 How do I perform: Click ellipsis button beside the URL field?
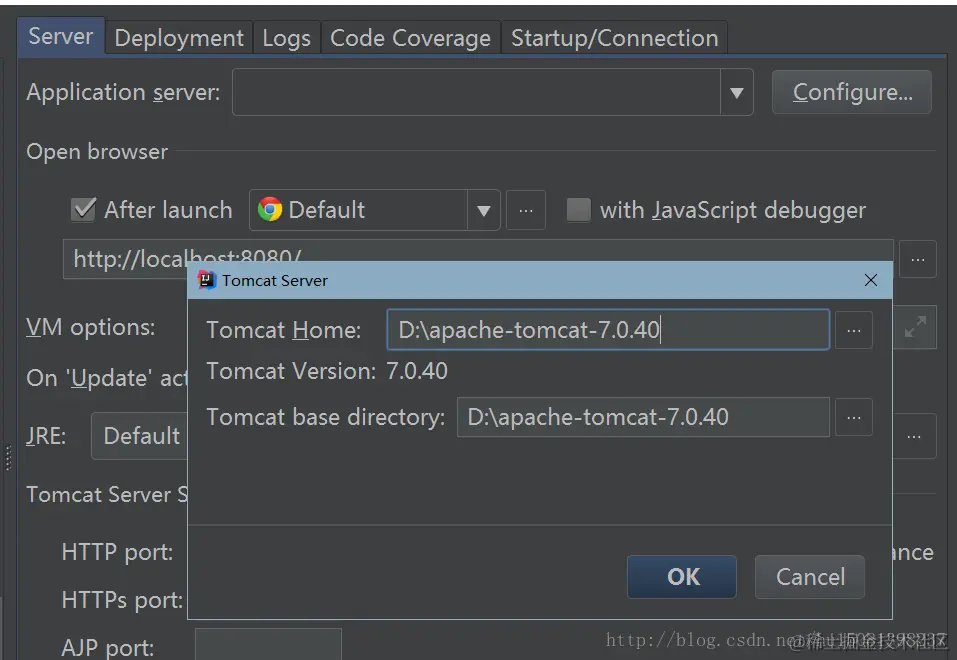pyautogui.click(x=917, y=259)
